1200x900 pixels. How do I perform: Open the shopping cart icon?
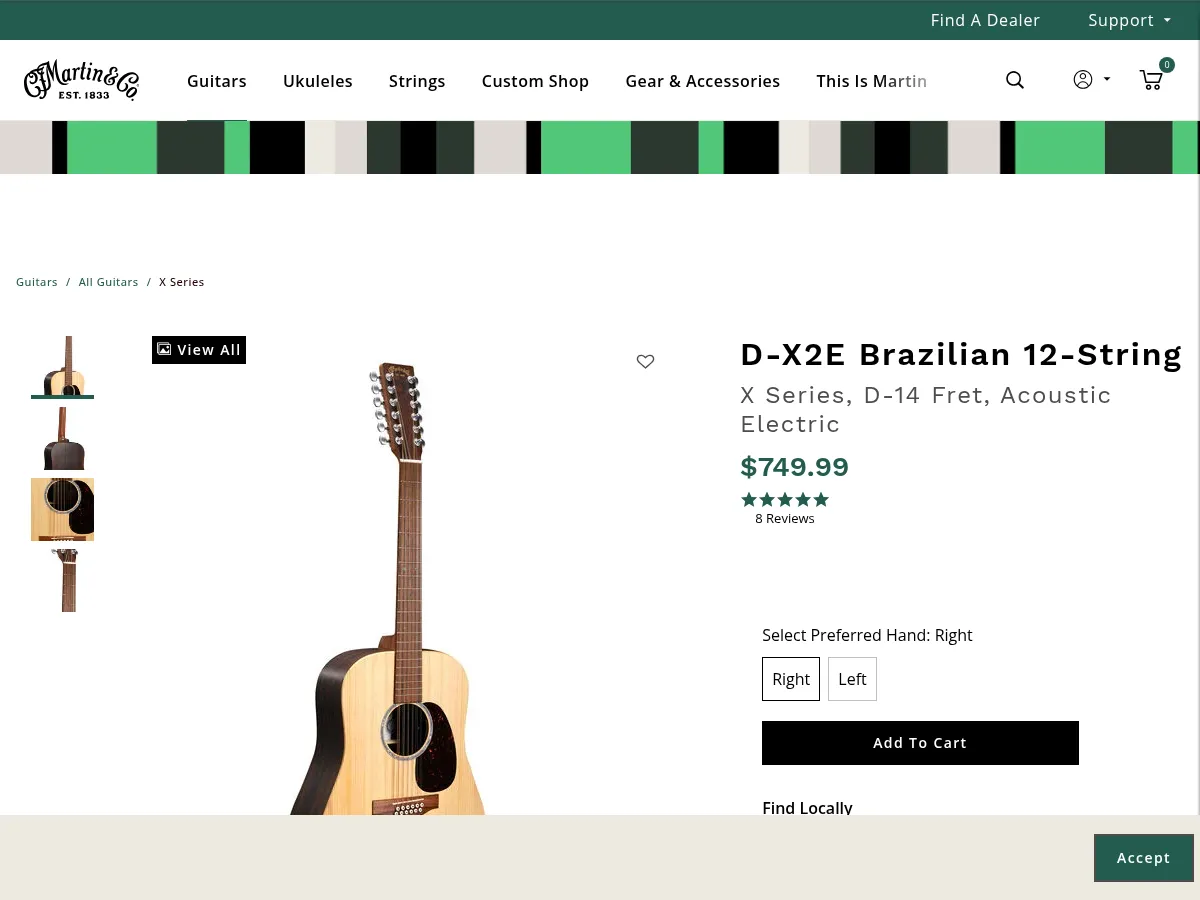point(1151,80)
